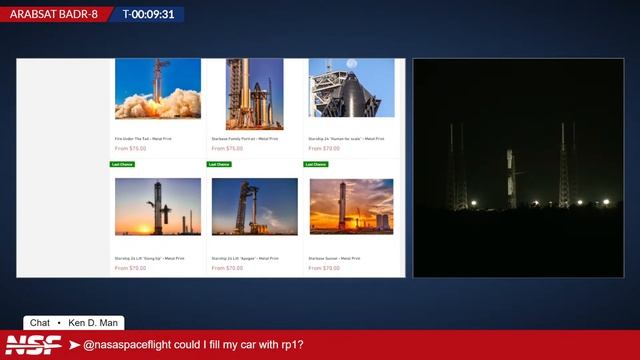The height and width of the screenshot is (360, 640).
Task: Click the Starship 24 Lift Going Up title
Action: tap(149, 258)
